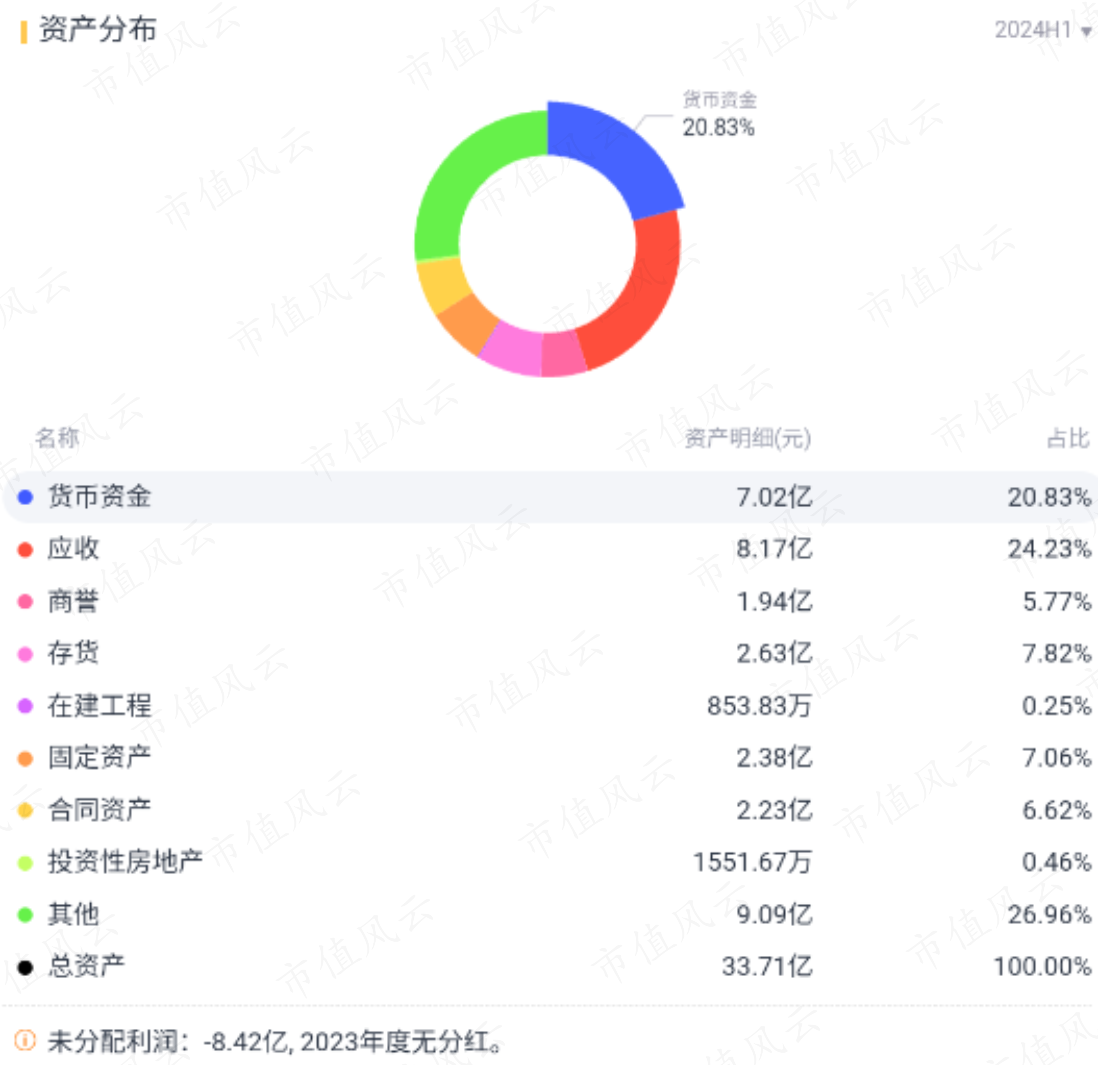Click the orange 固定资产 donut segment
Image resolution: width=1098 pixels, height=1065 pixels.
[467, 324]
